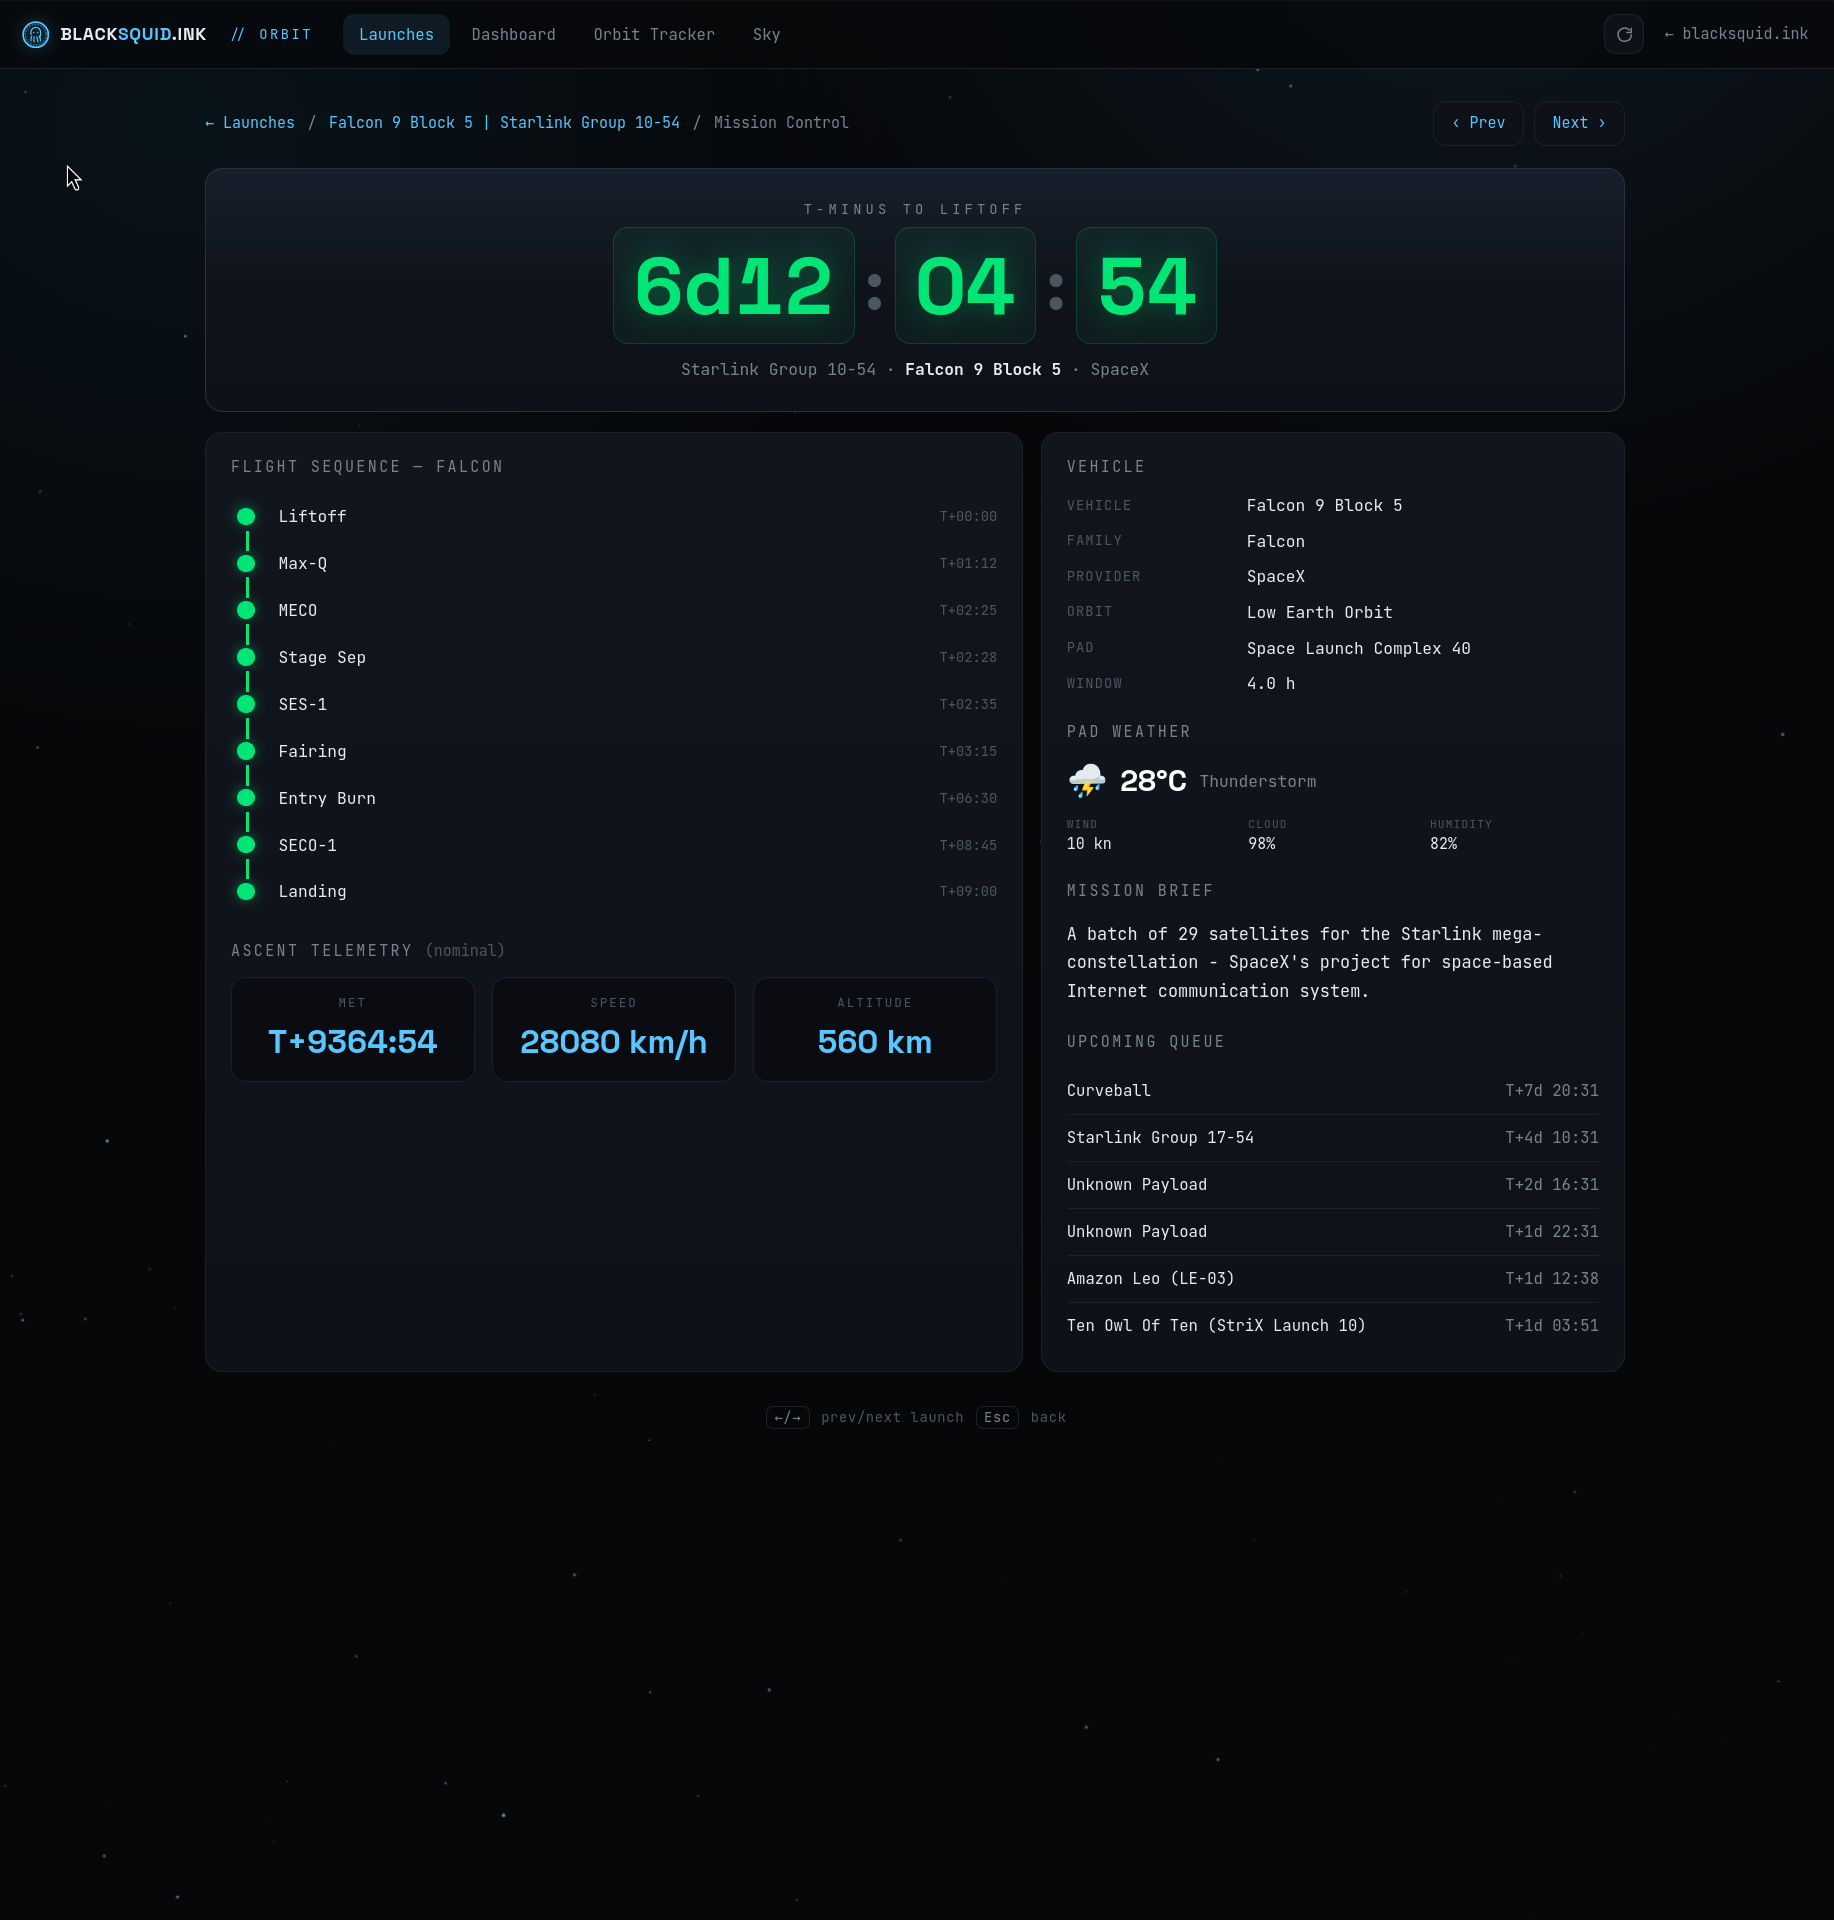Image resolution: width=1834 pixels, height=1920 pixels.
Task: Click the days-hours countdown tile
Action: 734,286
